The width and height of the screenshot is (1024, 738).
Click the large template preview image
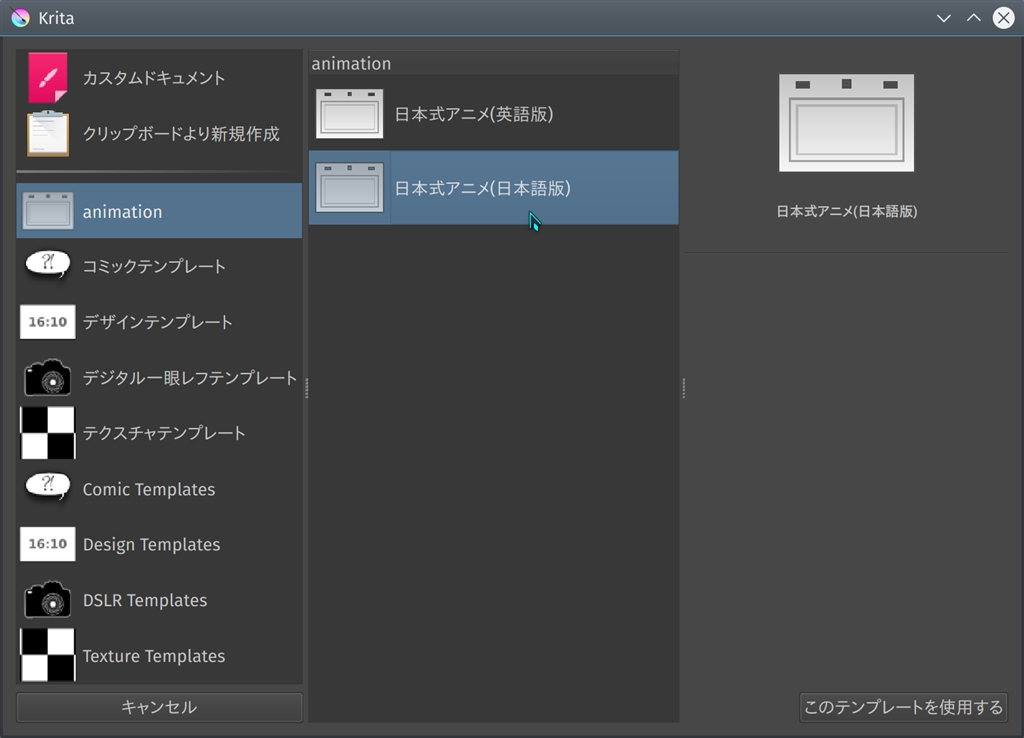[846, 123]
